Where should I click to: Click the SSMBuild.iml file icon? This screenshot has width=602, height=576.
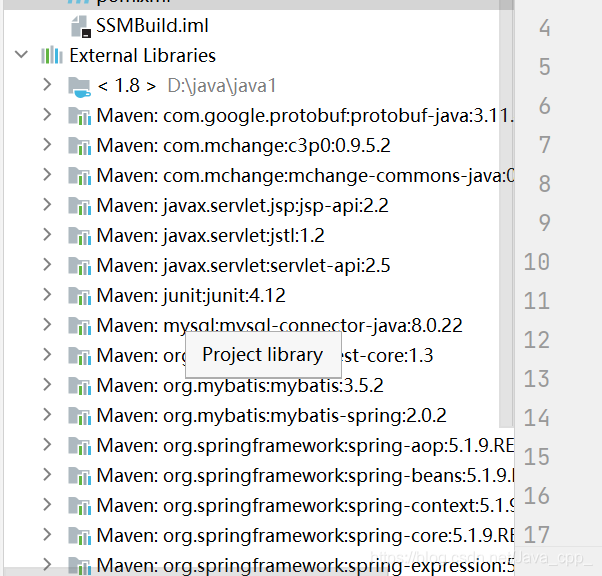click(81, 26)
